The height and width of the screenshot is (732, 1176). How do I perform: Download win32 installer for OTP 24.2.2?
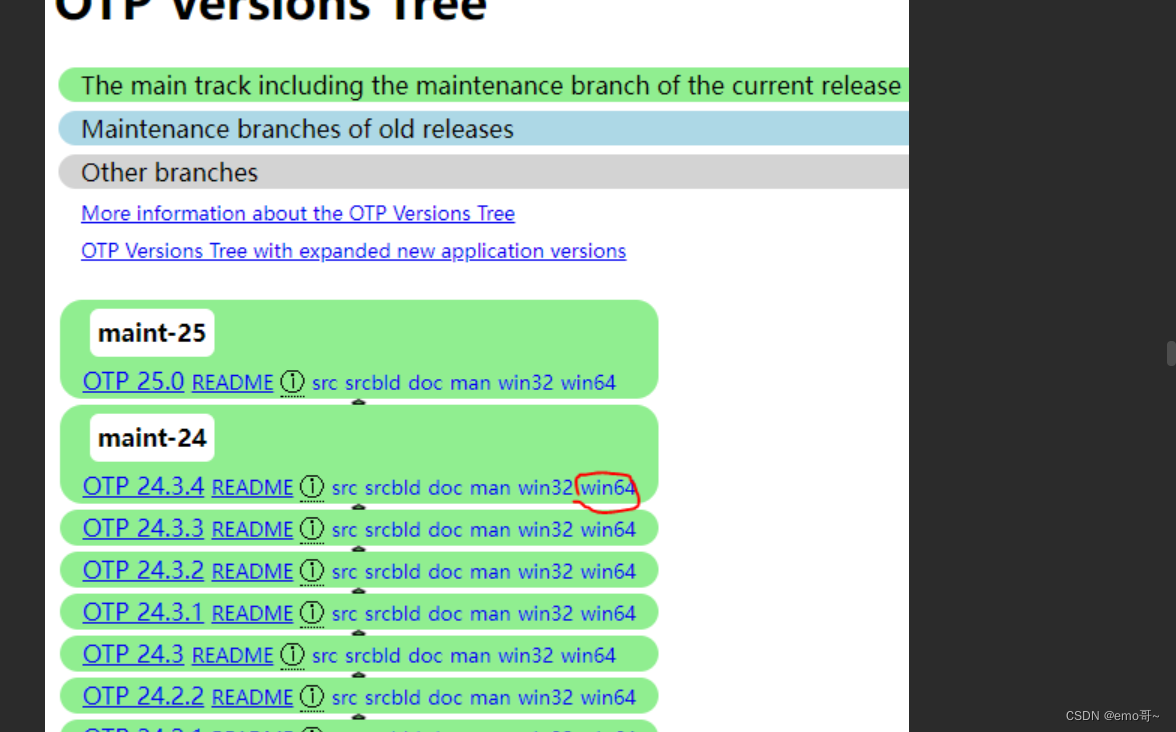(545, 698)
